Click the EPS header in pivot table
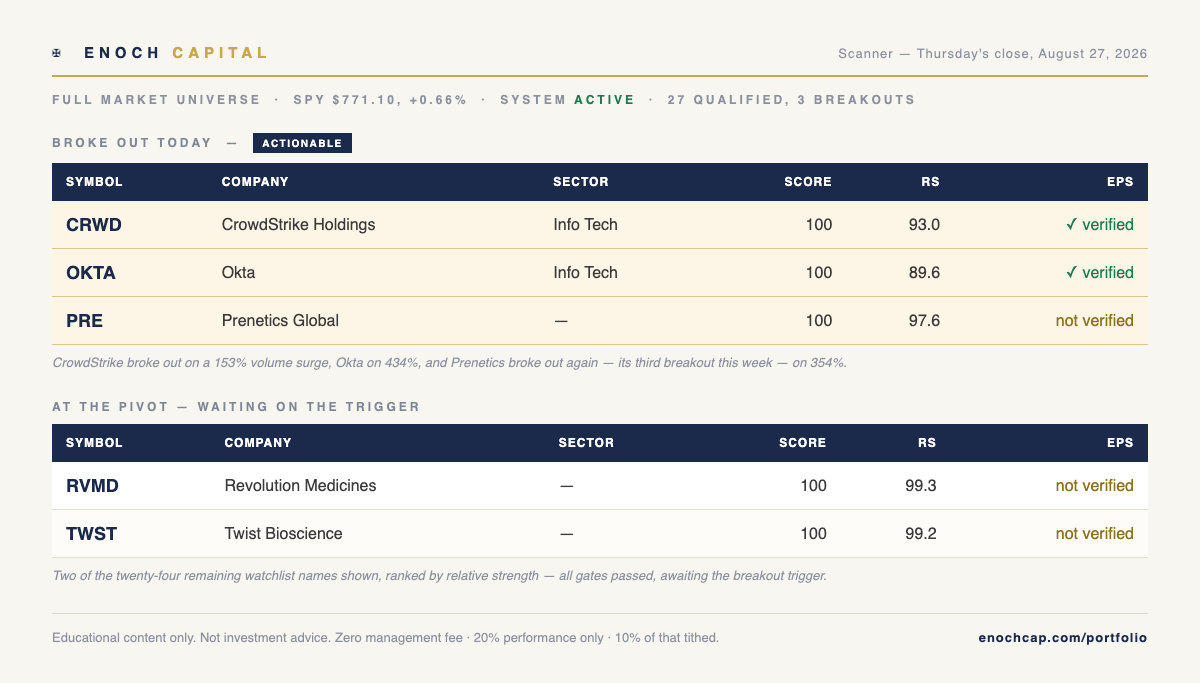The image size is (1200, 683). tap(1121, 443)
